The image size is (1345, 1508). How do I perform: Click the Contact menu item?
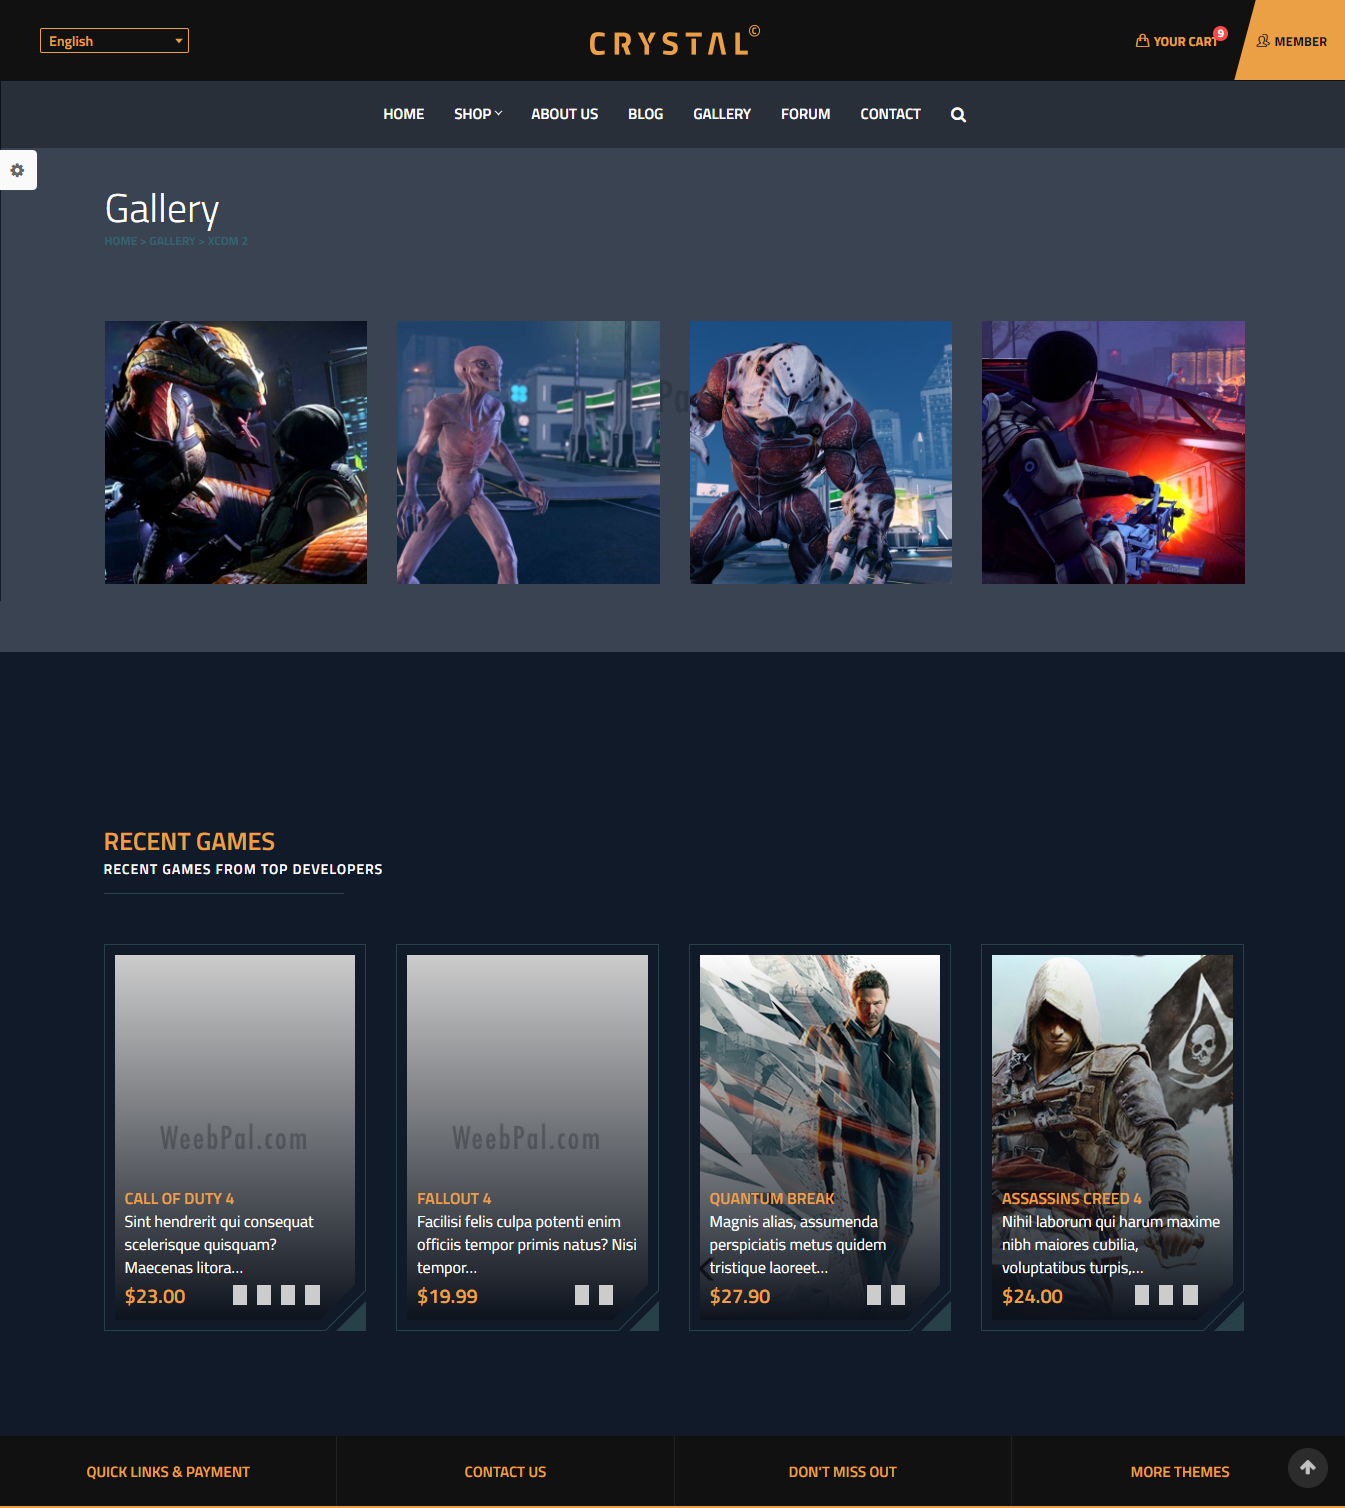[x=890, y=114]
